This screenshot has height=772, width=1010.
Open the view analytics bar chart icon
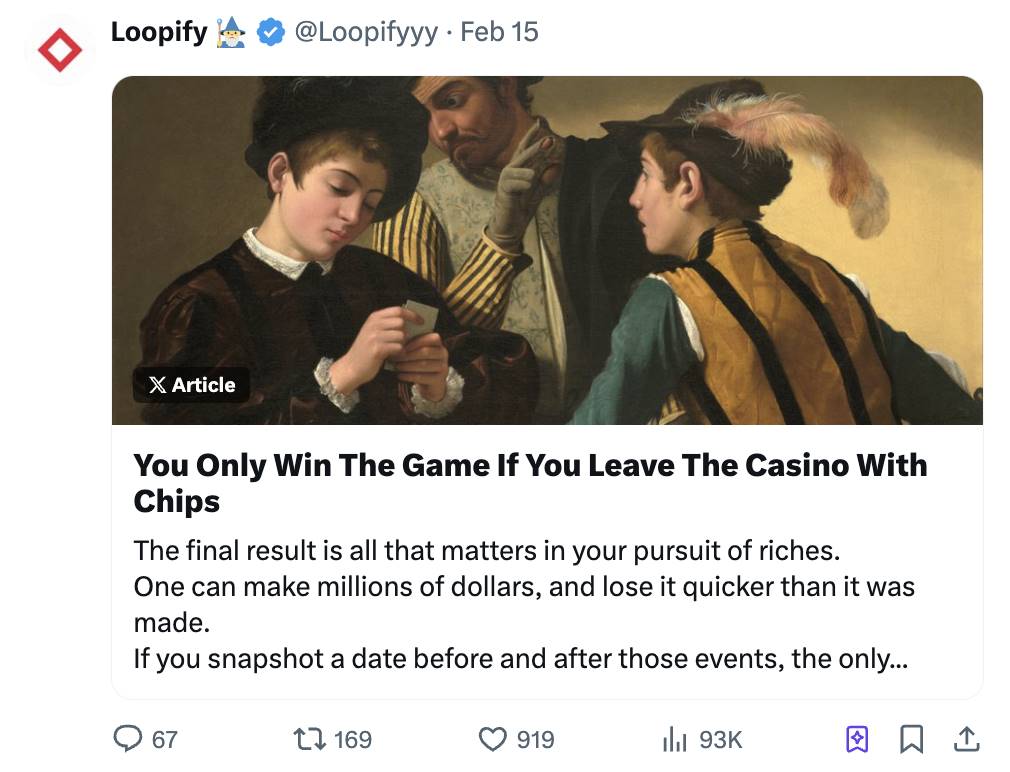674,739
